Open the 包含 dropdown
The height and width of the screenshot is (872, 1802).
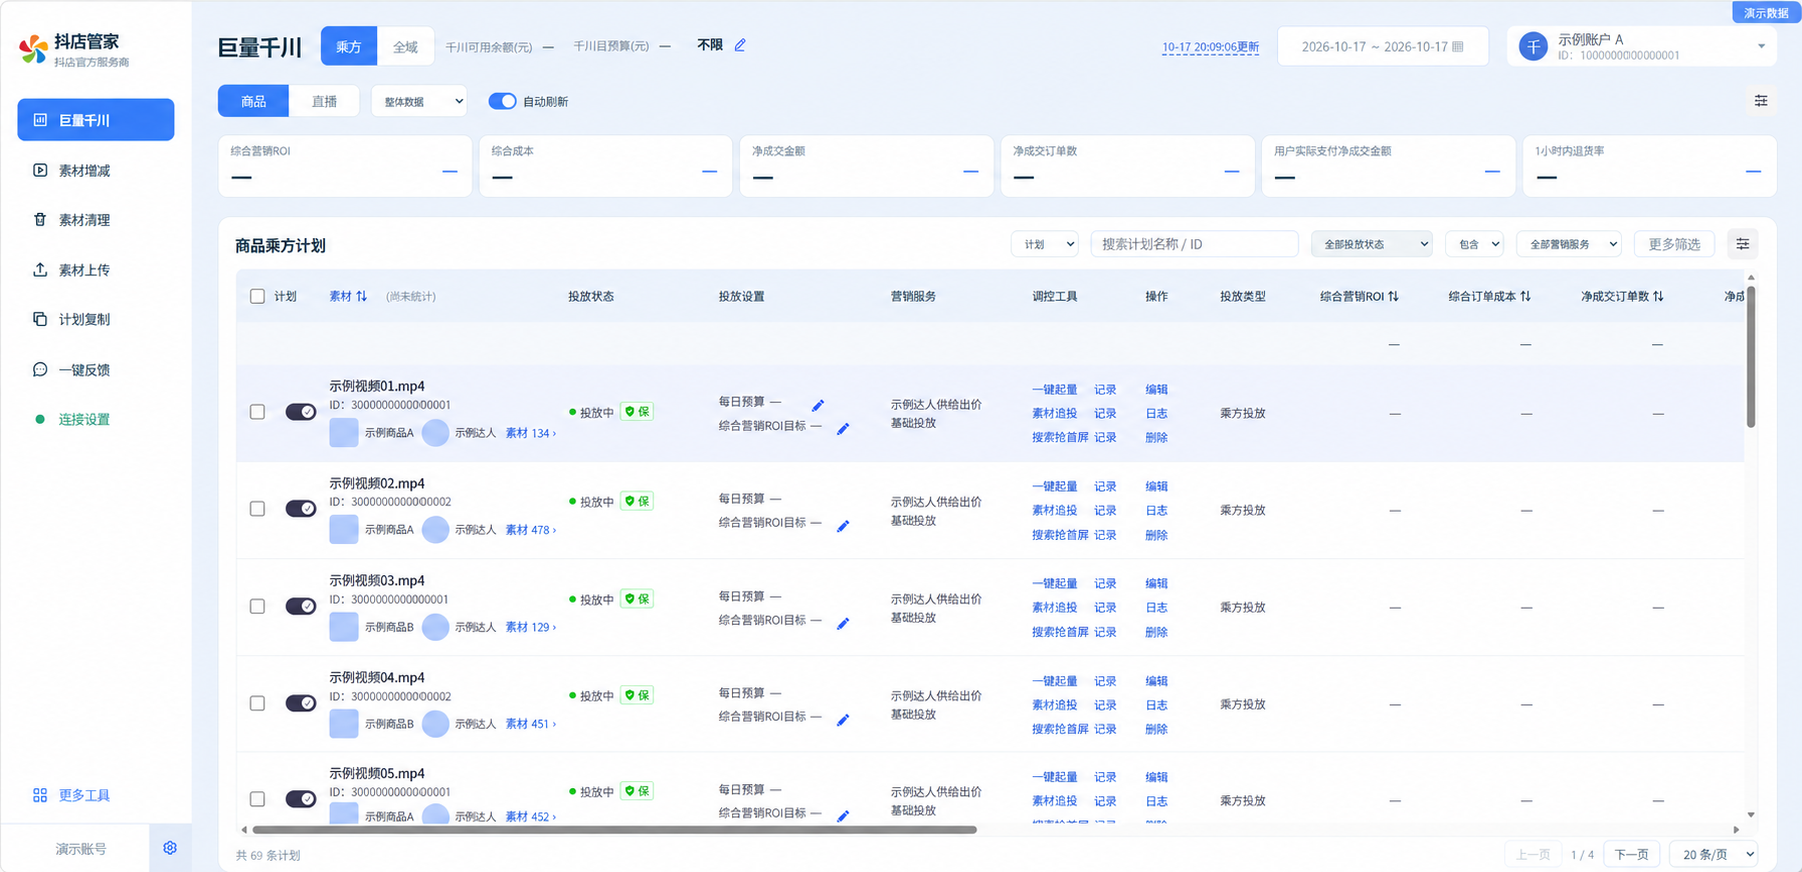tap(1474, 244)
